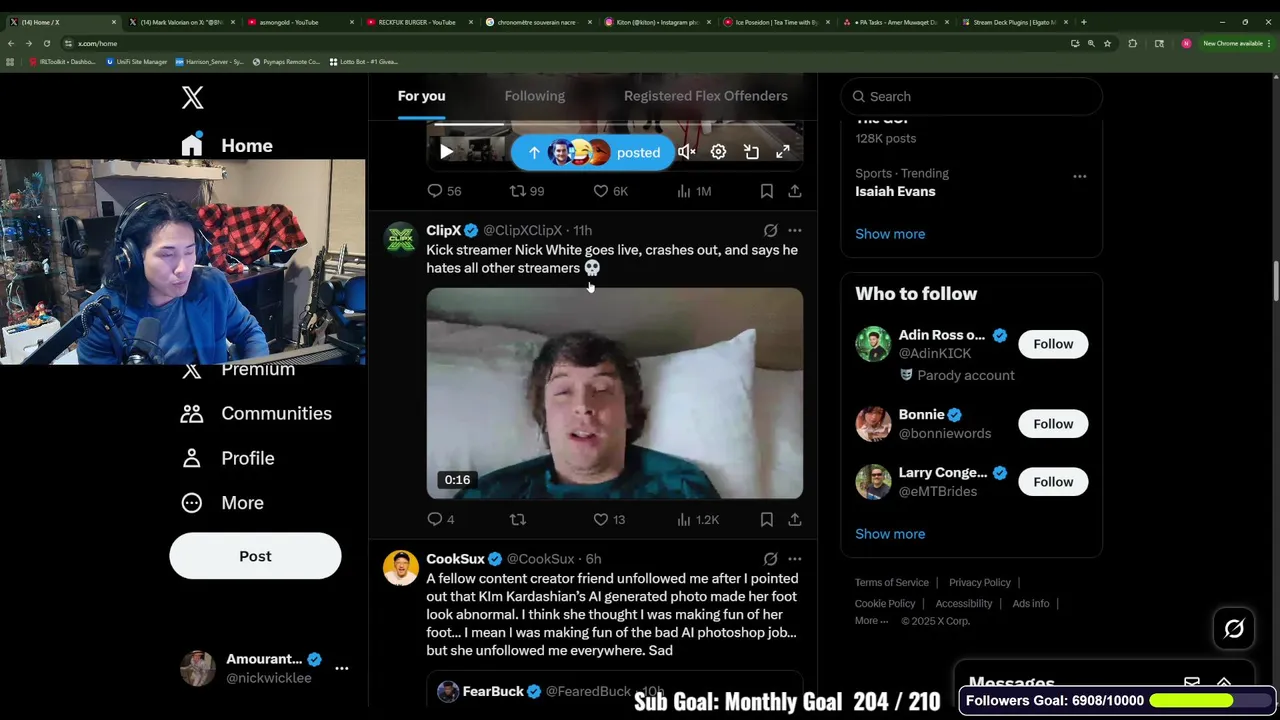This screenshot has width=1280, height=720.
Task: Reply to the ClipX post with 4 comments
Action: (441, 520)
